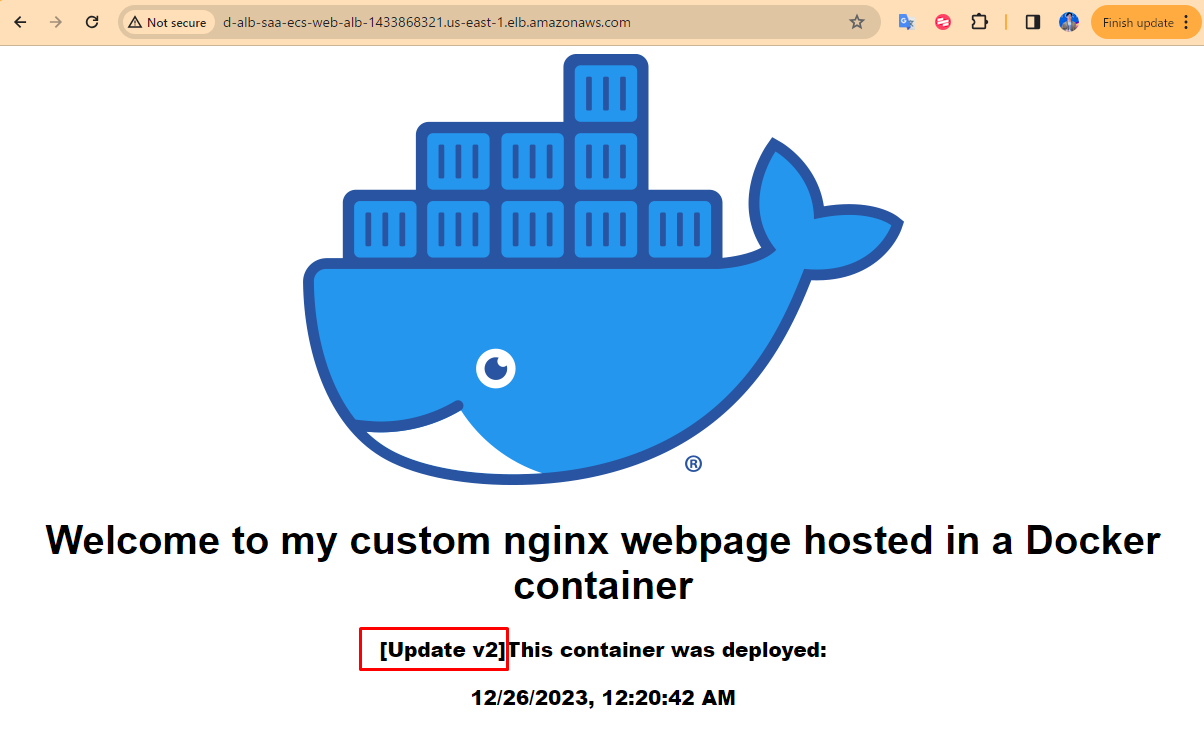Go back to the previous page
This screenshot has height=755, width=1204.
[x=20, y=22]
